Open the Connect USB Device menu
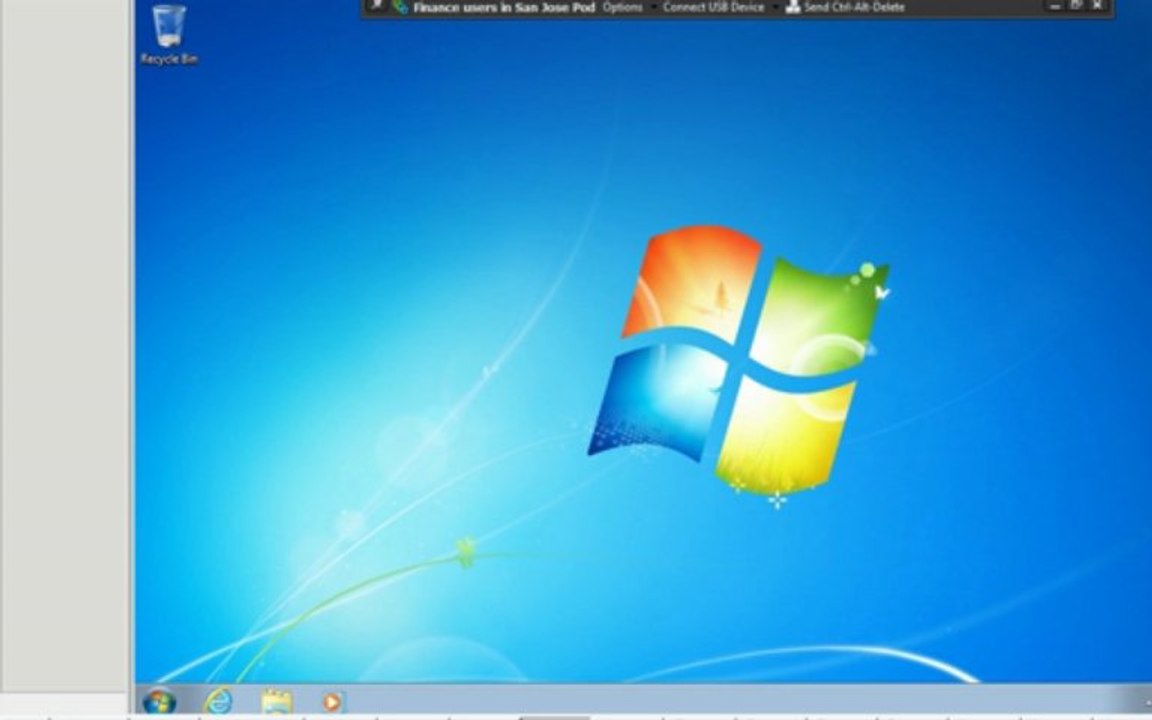This screenshot has height=720, width=1152. coord(713,7)
